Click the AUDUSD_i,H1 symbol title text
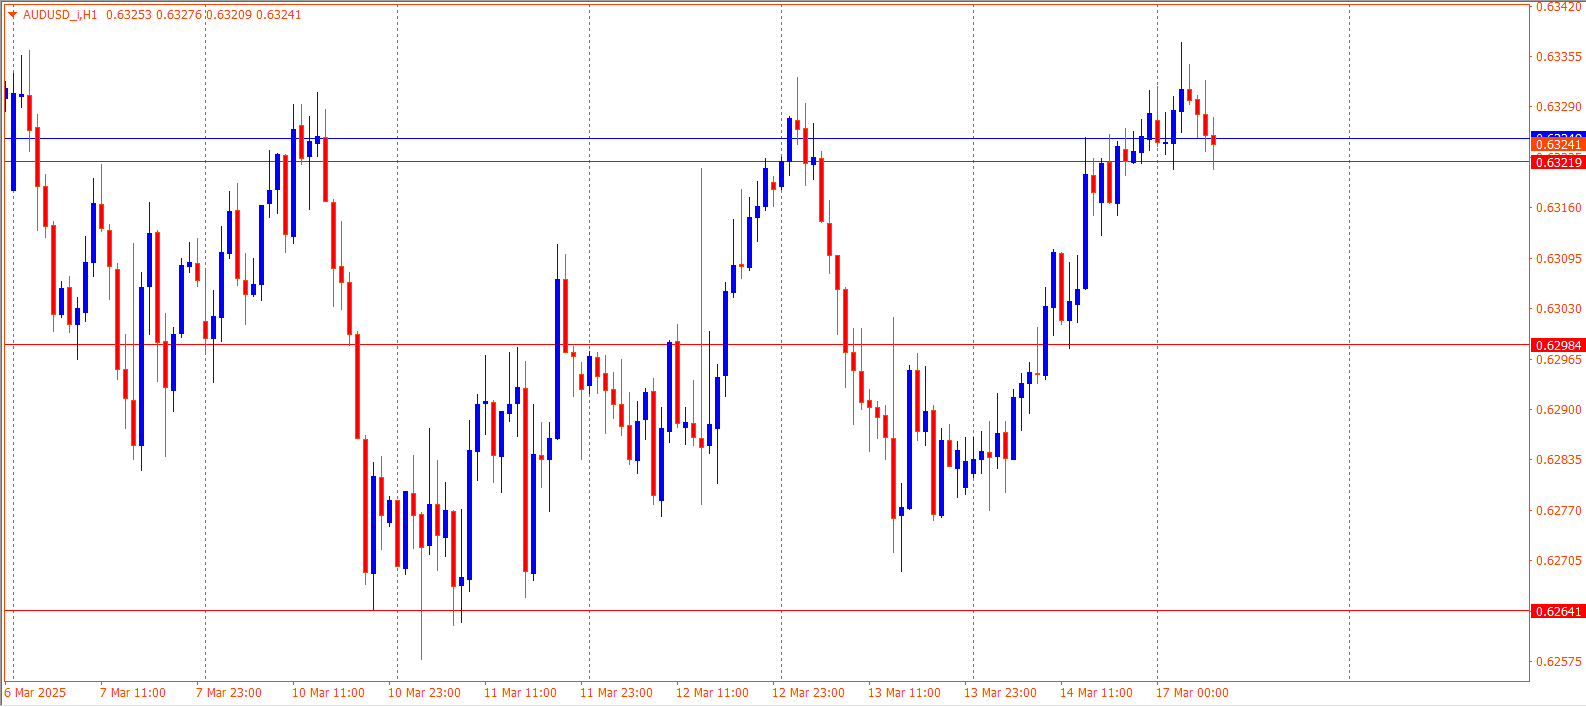Image resolution: width=1586 pixels, height=707 pixels. tap(60, 15)
